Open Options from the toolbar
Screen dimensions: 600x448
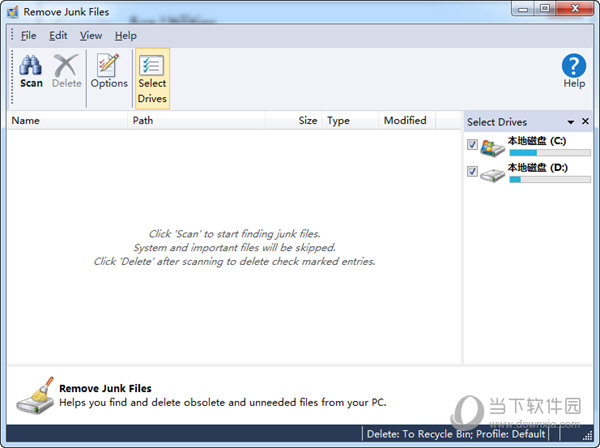coord(109,65)
